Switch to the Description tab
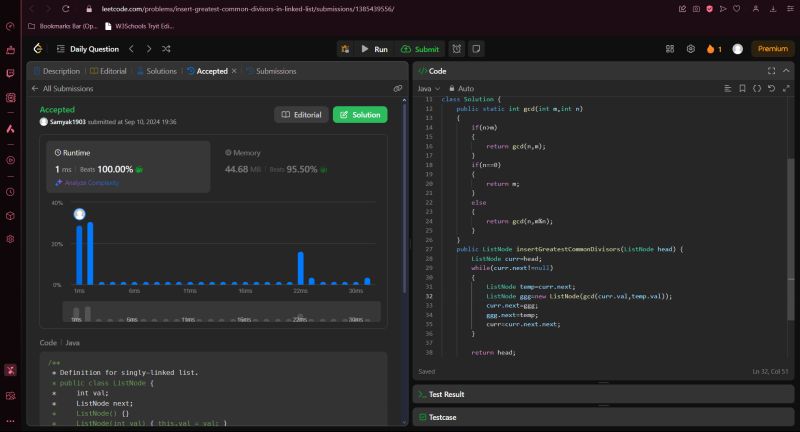 click(57, 71)
